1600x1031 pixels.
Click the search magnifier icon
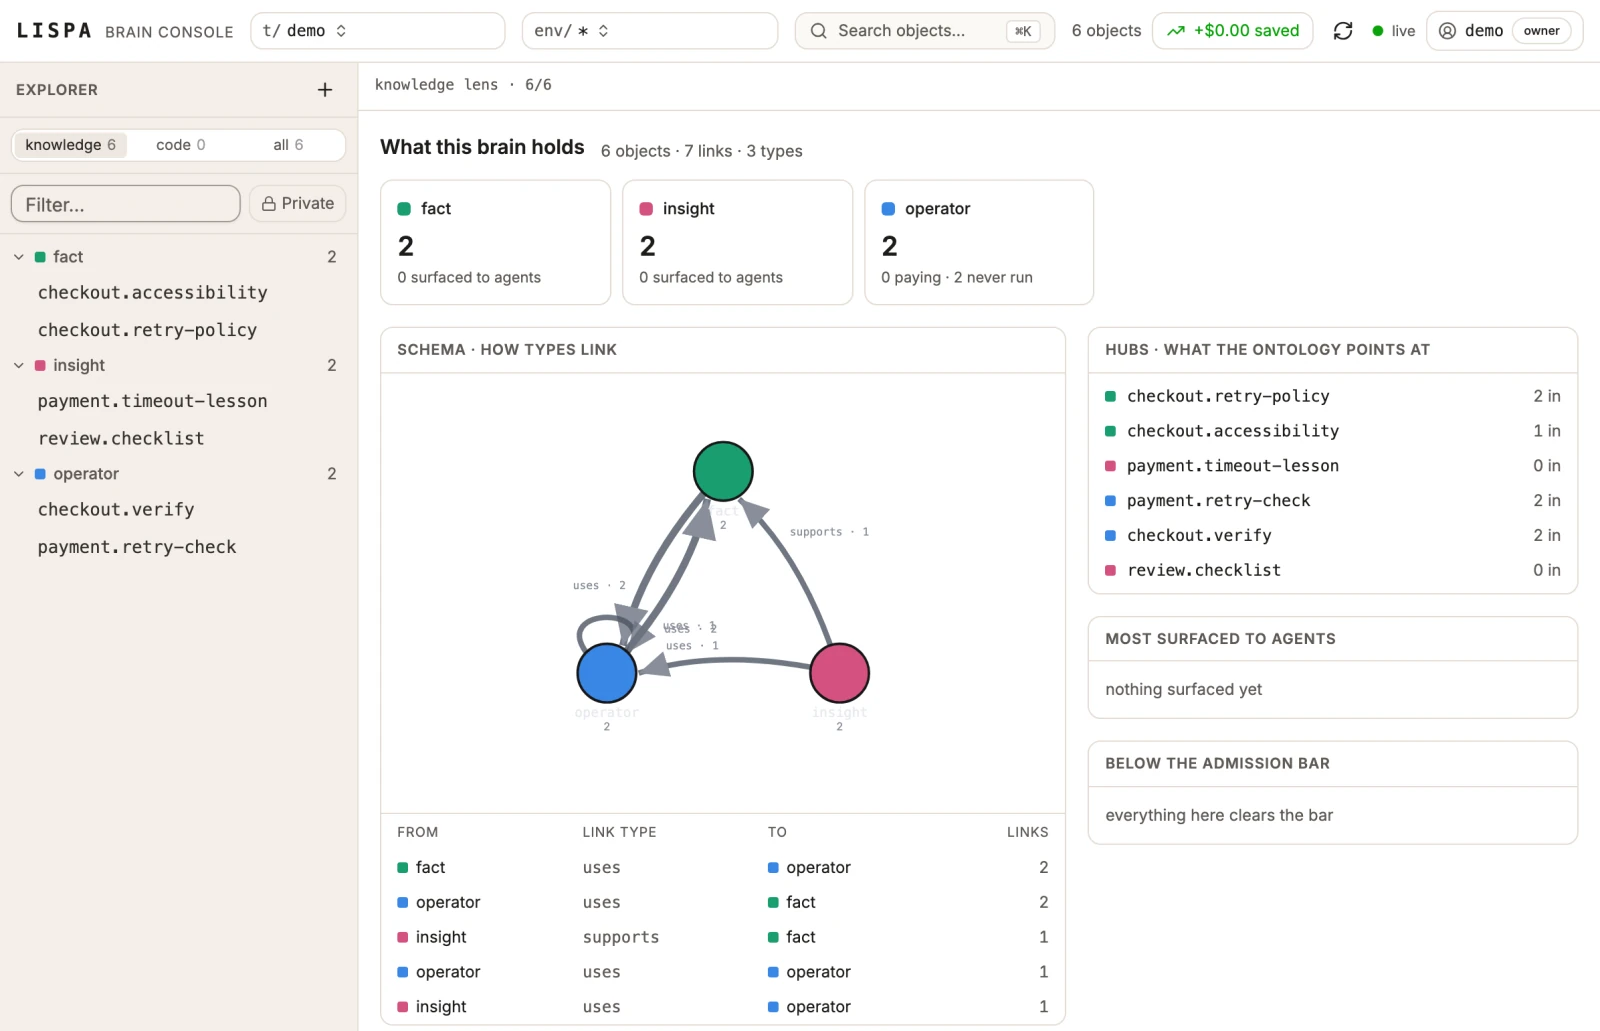[818, 31]
